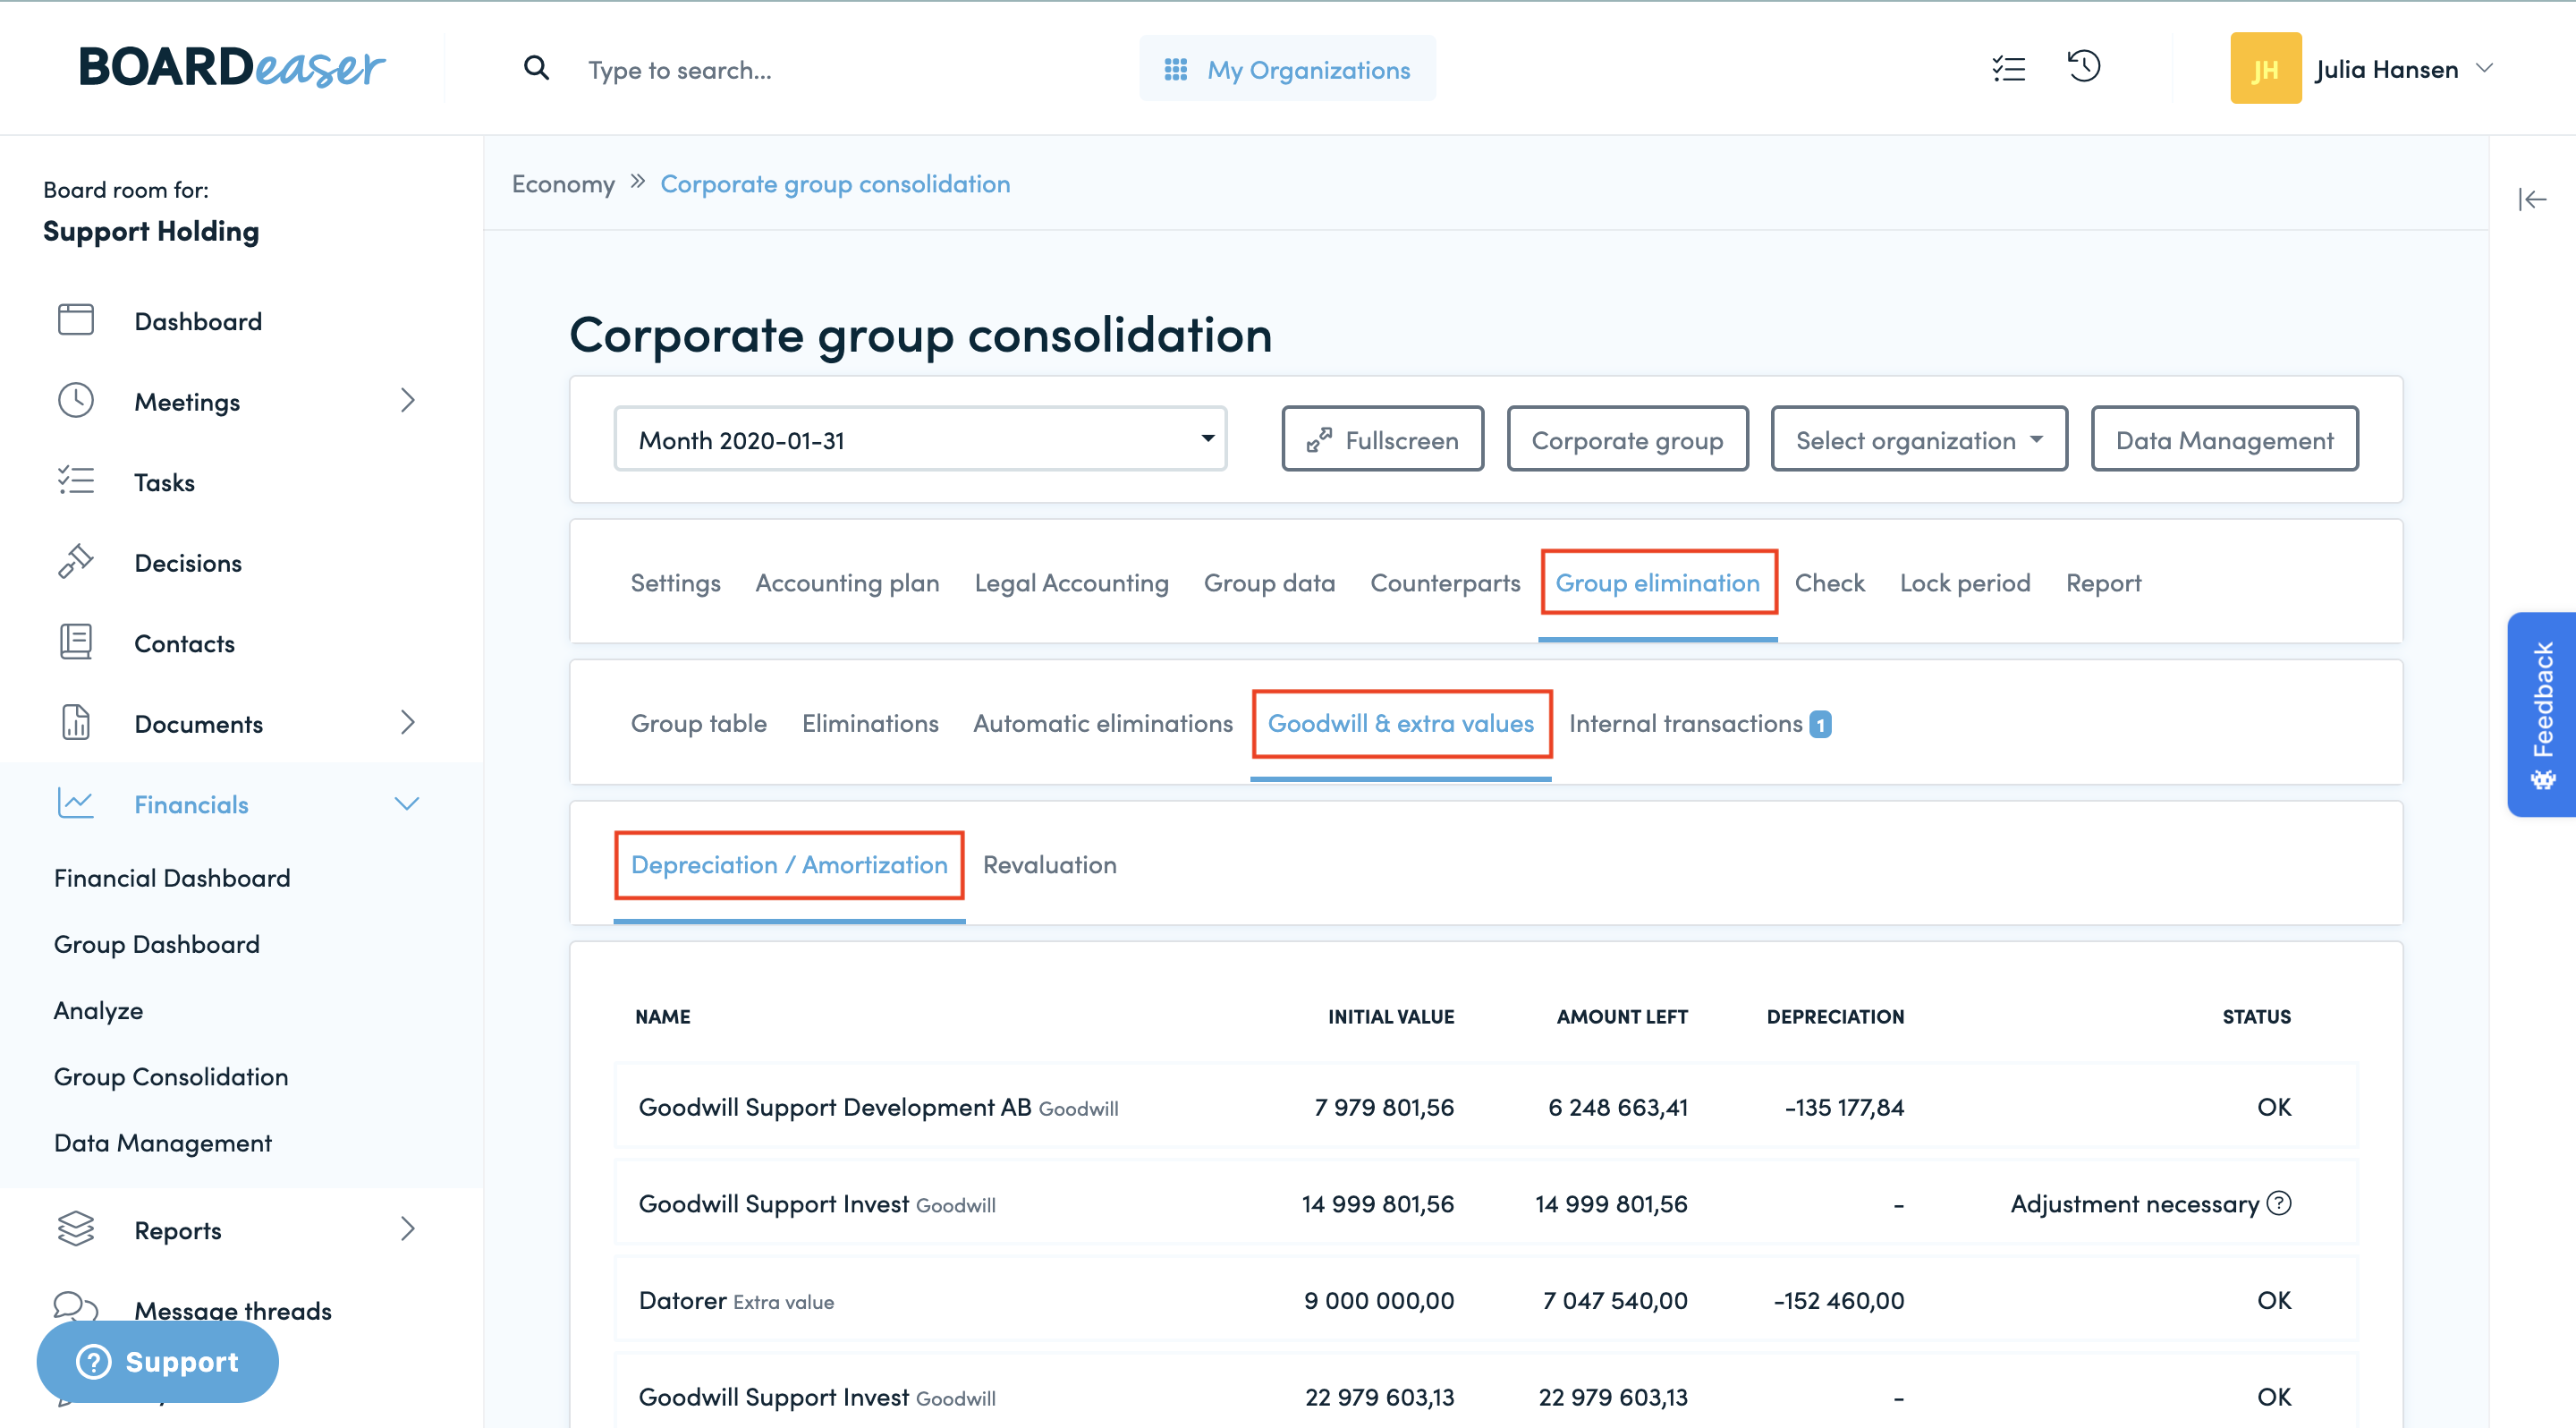This screenshot has width=2576, height=1428.
Task: Click the Contacts book icon
Action: point(76,642)
